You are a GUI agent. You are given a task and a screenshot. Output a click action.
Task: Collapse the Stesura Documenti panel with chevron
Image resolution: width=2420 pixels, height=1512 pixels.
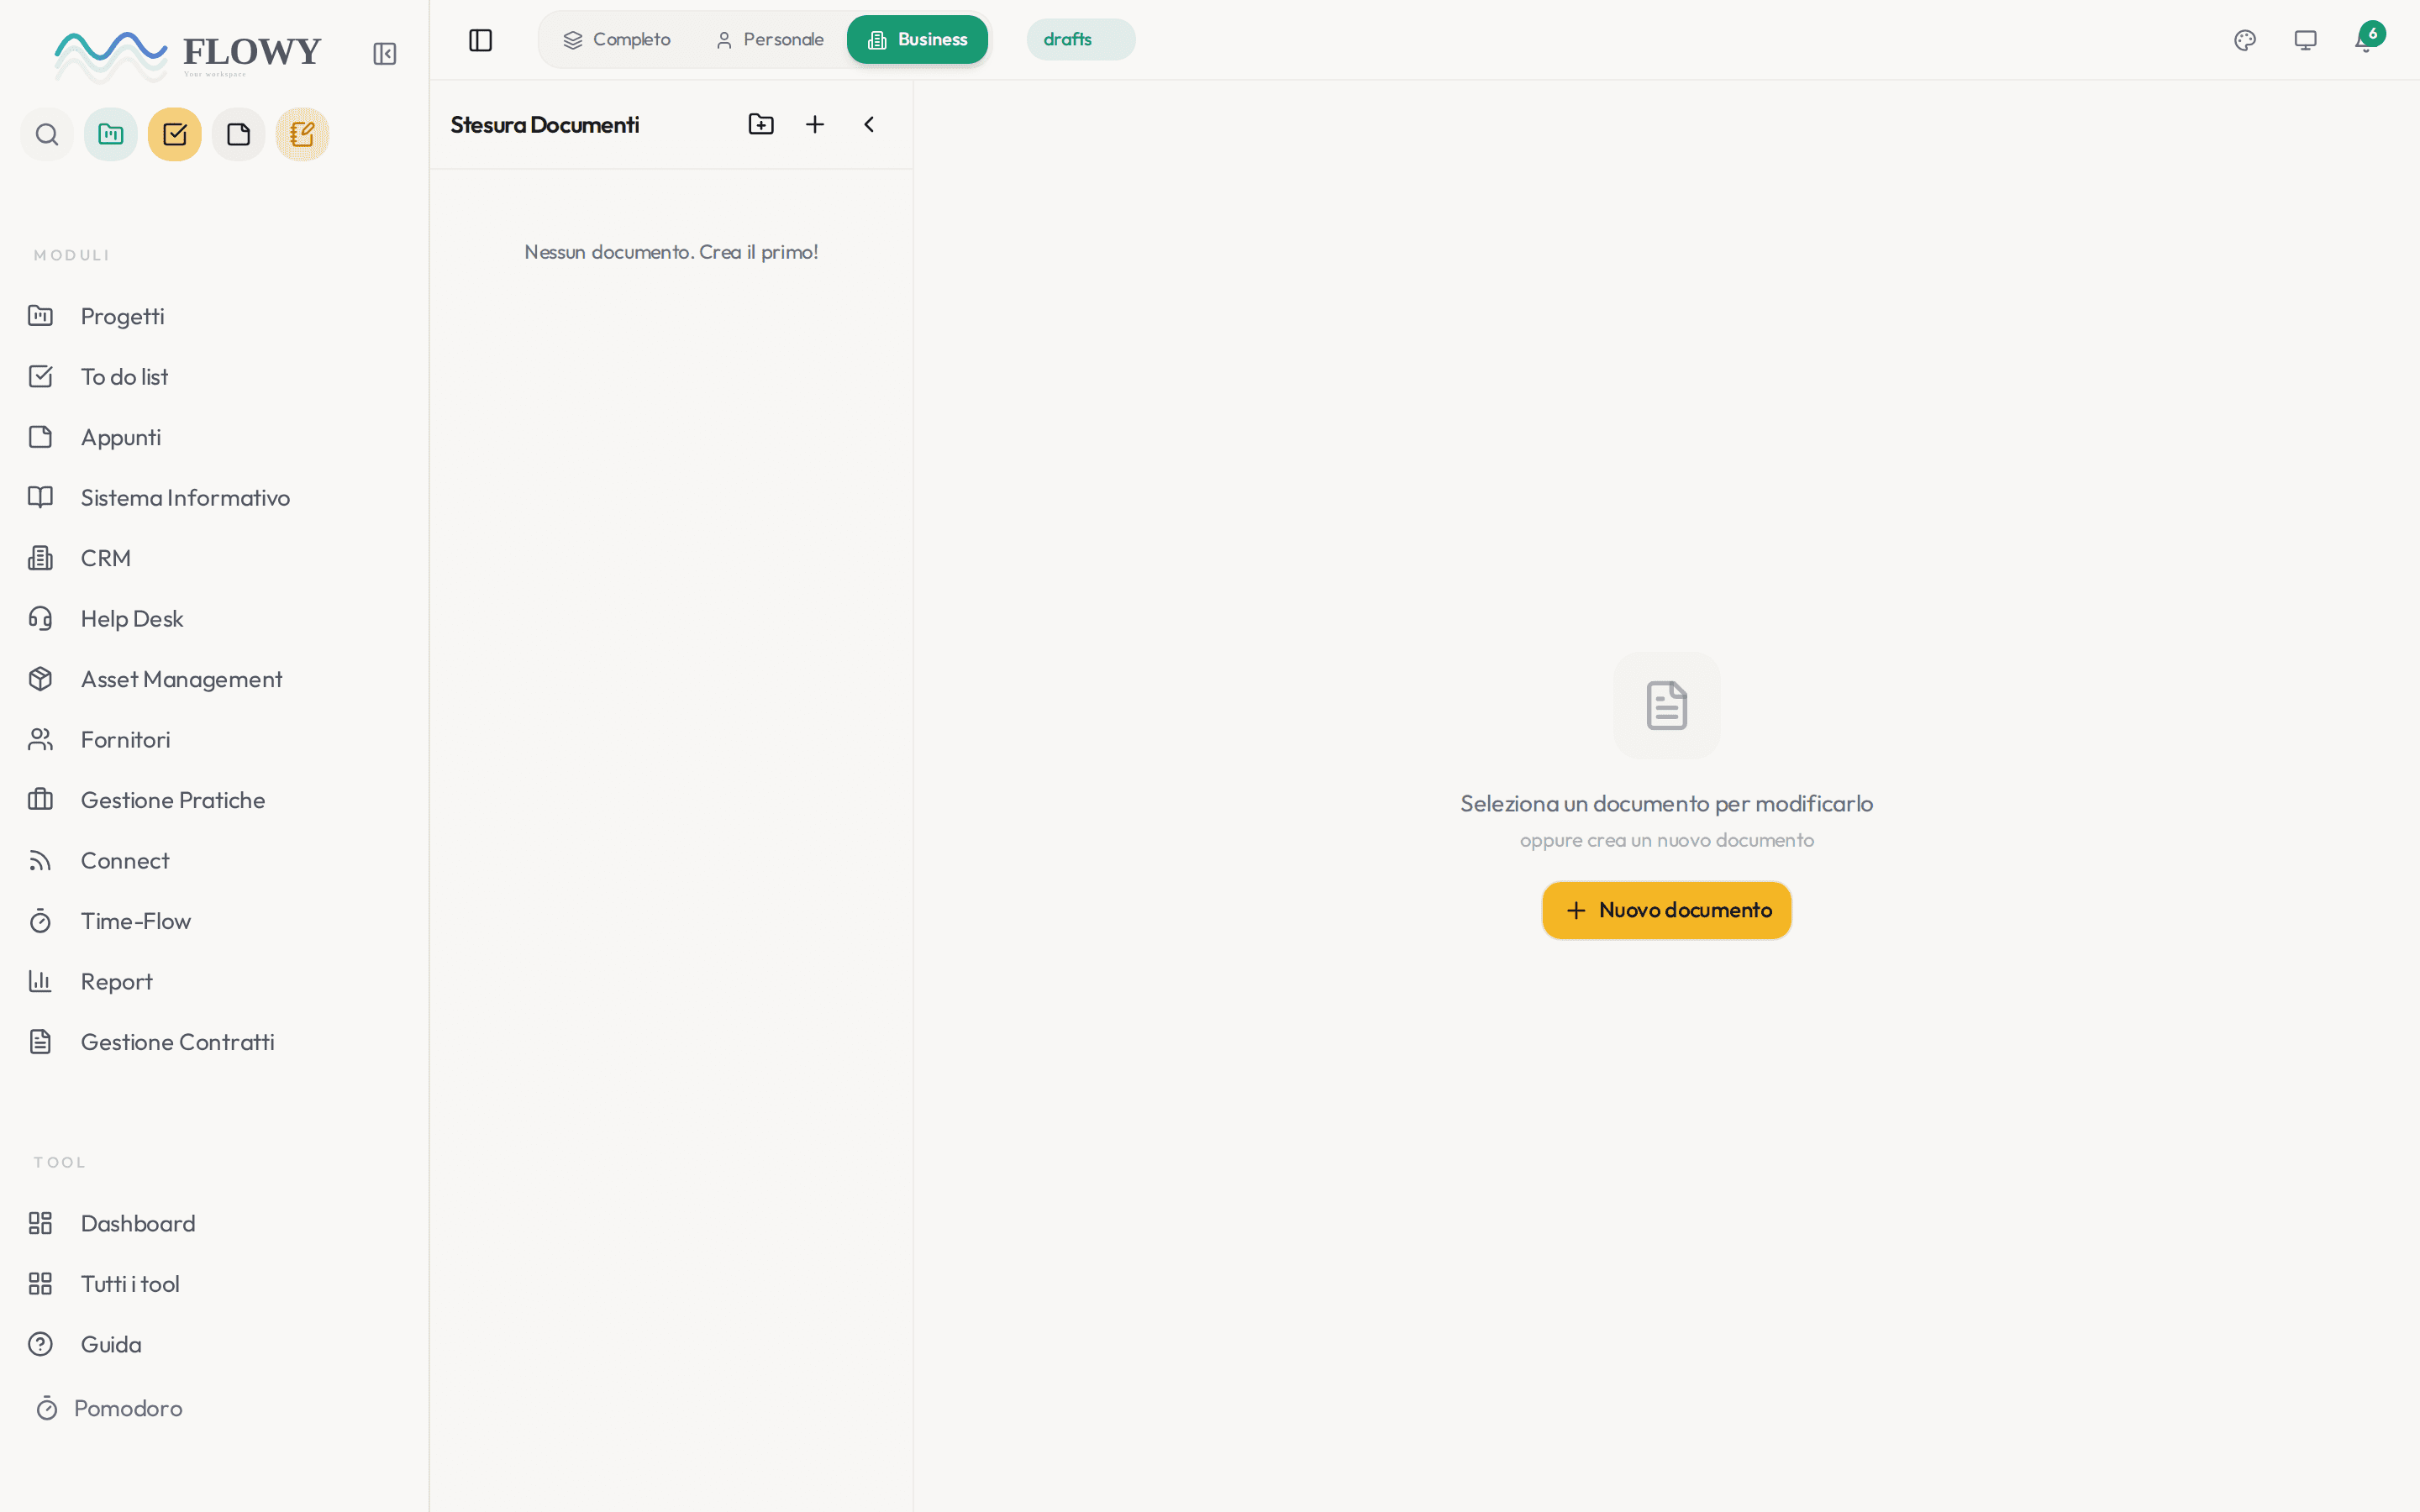point(869,124)
